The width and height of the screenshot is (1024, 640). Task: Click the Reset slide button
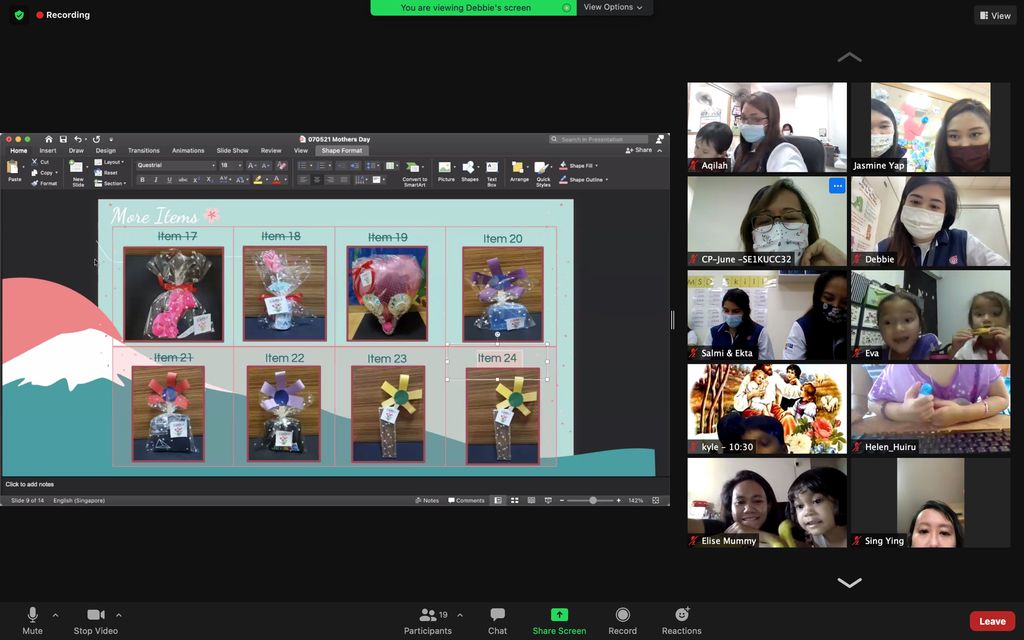pyautogui.click(x=106, y=172)
